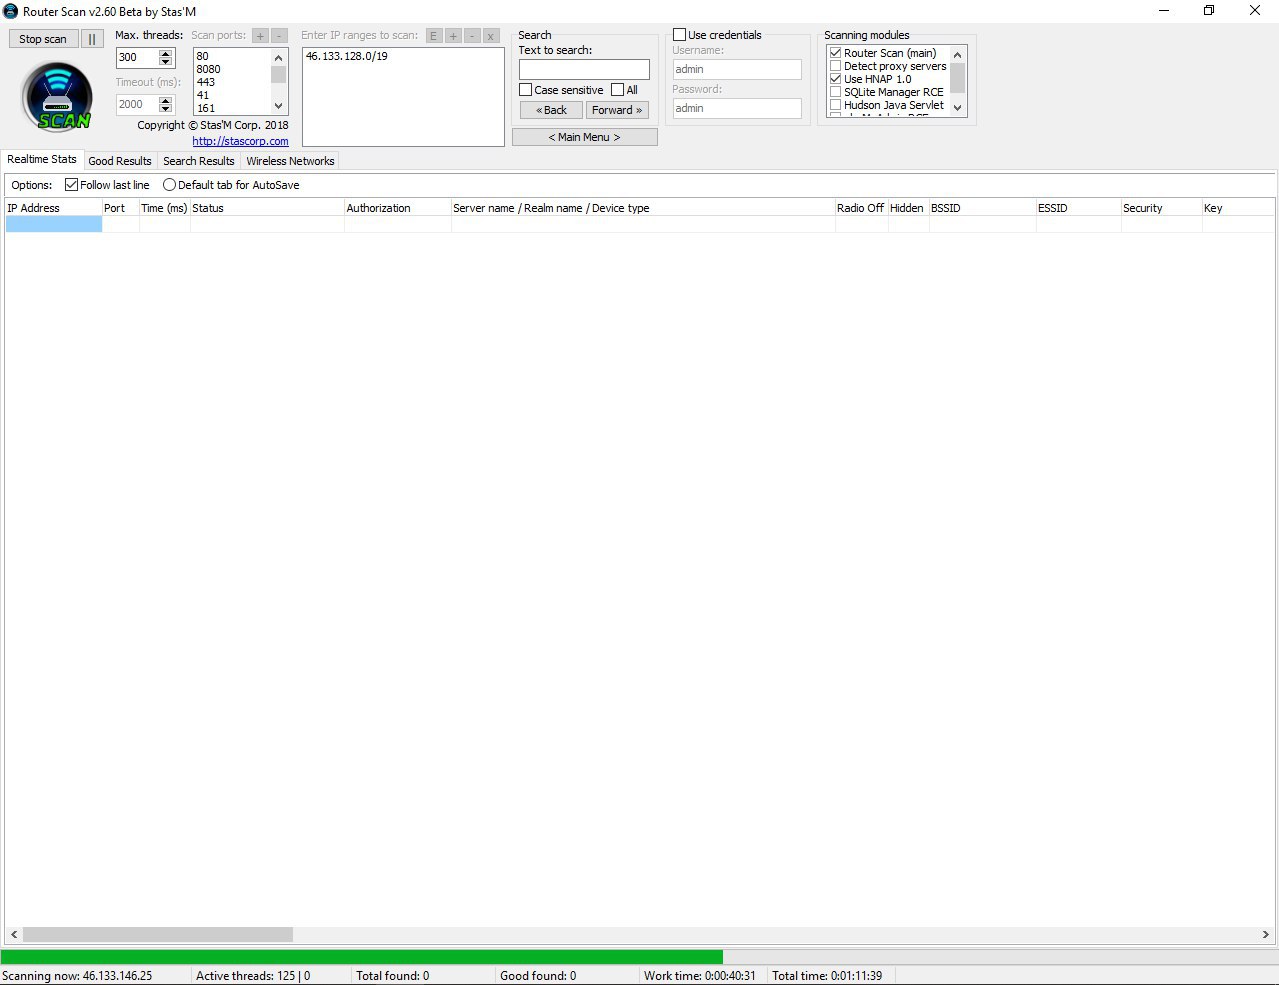Remove an IP range with minus button
The height and width of the screenshot is (985, 1279).
(x=471, y=35)
